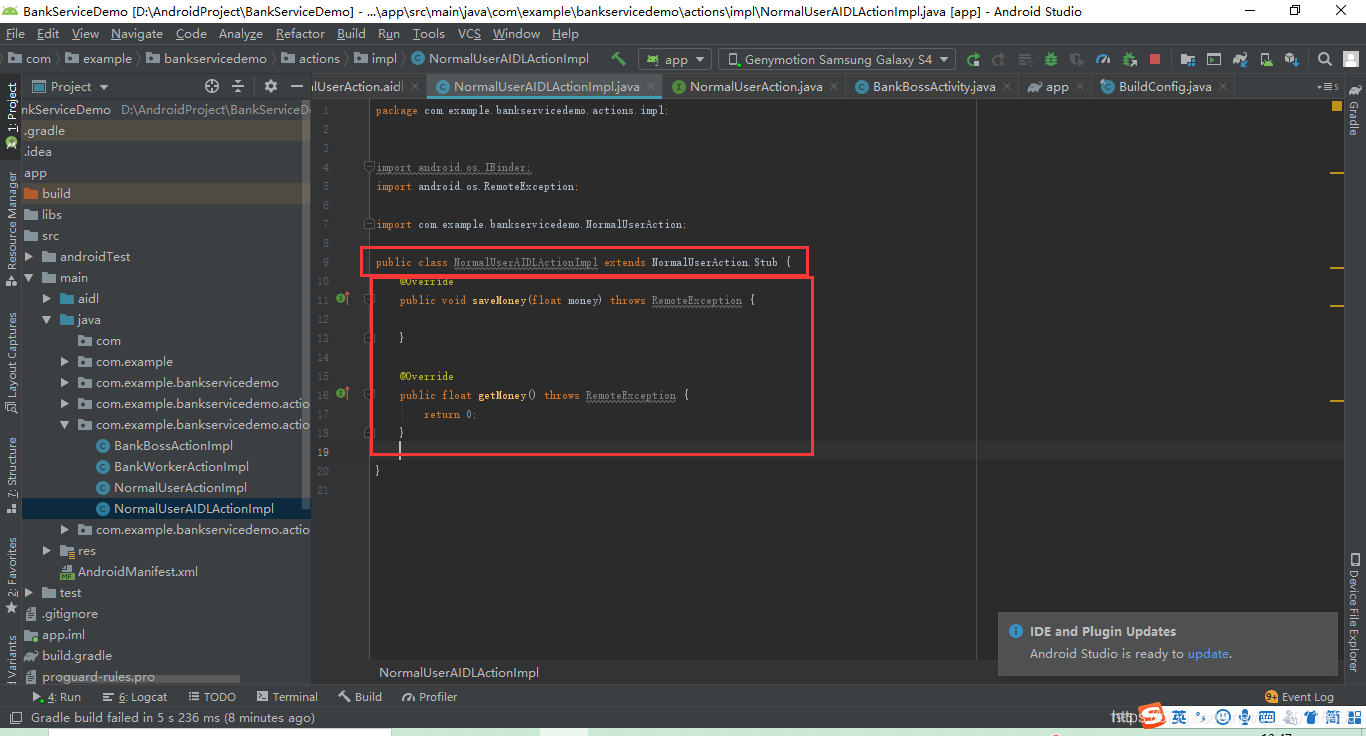Click the red Stop icon
The image size is (1366, 736).
tap(1155, 59)
